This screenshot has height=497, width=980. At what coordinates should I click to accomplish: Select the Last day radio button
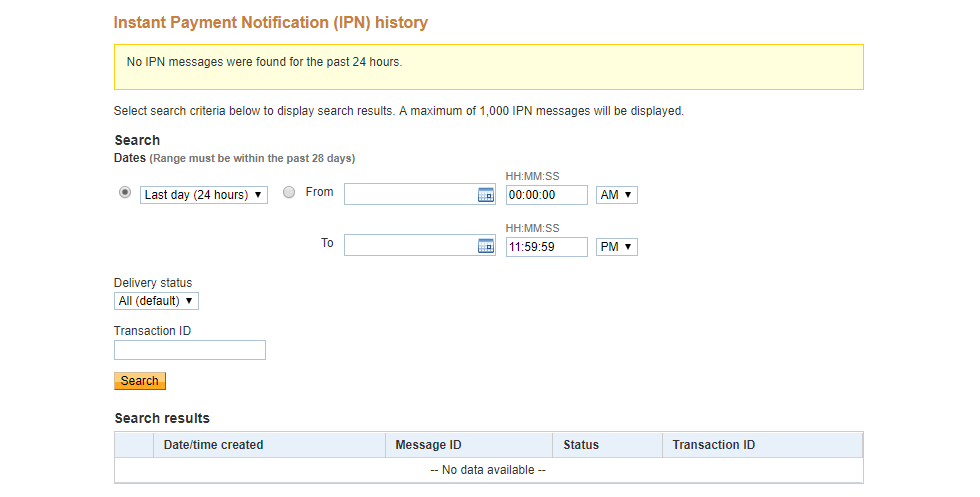tap(125, 193)
